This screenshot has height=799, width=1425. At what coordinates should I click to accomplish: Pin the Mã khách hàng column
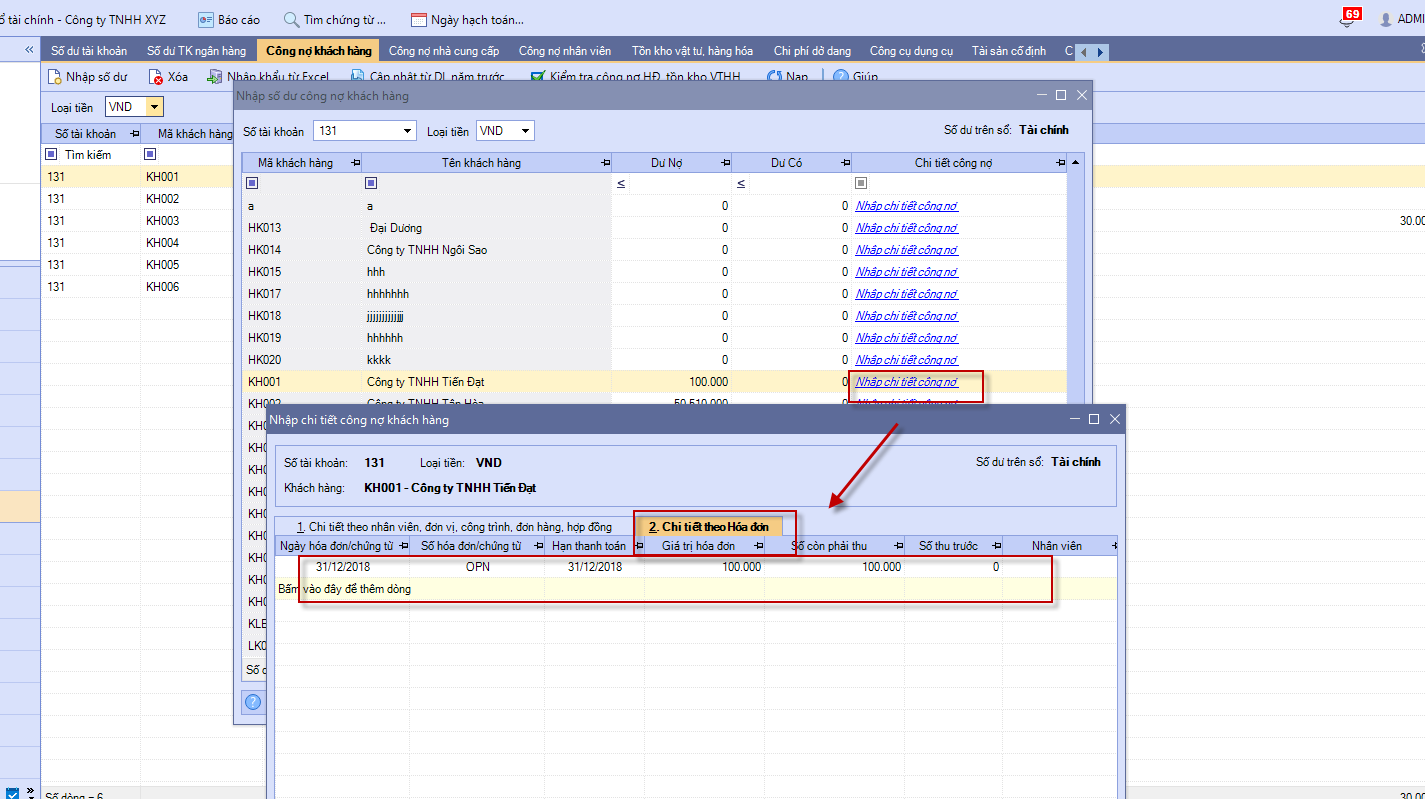tap(355, 163)
